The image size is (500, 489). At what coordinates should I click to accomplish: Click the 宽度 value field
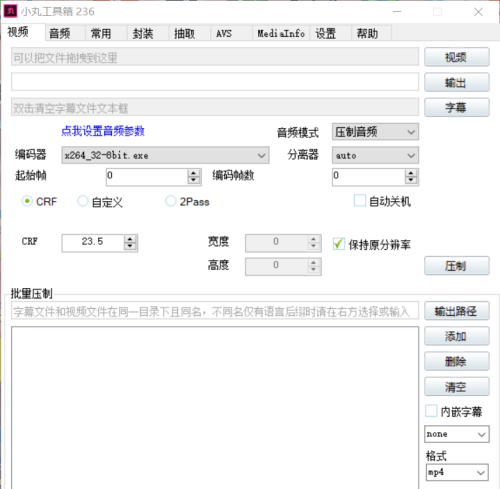[276, 243]
